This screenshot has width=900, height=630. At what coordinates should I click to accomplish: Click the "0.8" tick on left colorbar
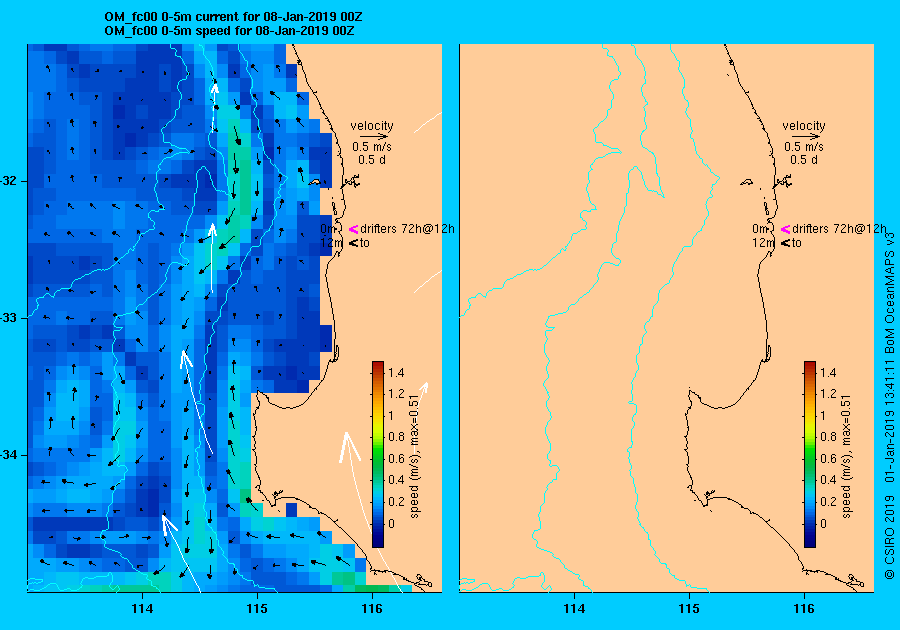pos(396,437)
